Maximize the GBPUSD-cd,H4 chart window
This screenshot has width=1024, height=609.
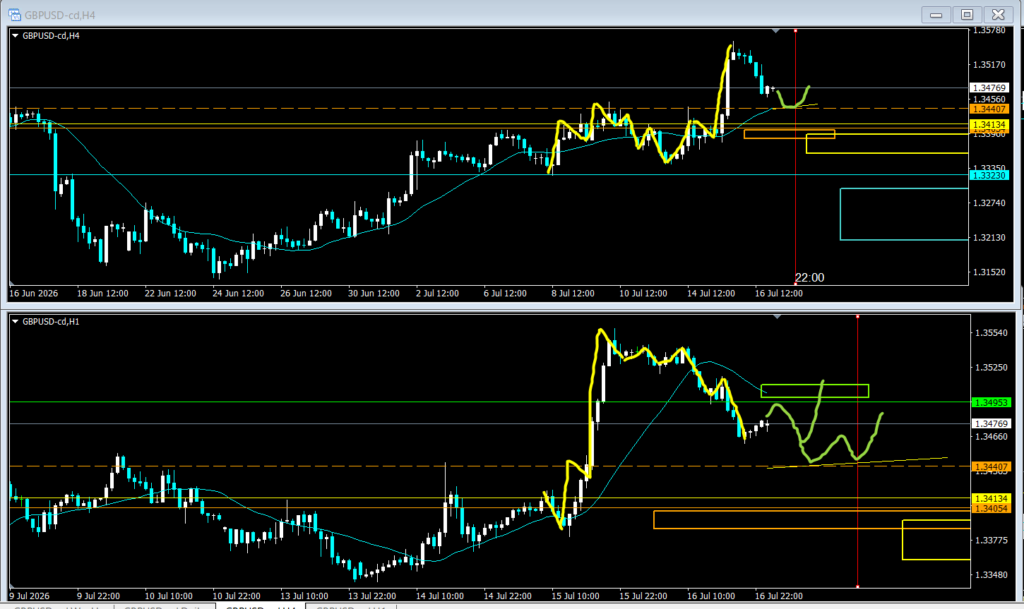tap(967, 14)
